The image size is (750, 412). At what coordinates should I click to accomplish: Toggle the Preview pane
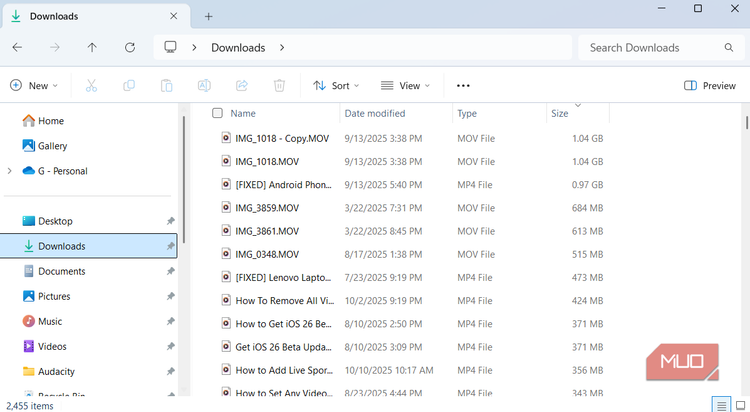(x=710, y=86)
